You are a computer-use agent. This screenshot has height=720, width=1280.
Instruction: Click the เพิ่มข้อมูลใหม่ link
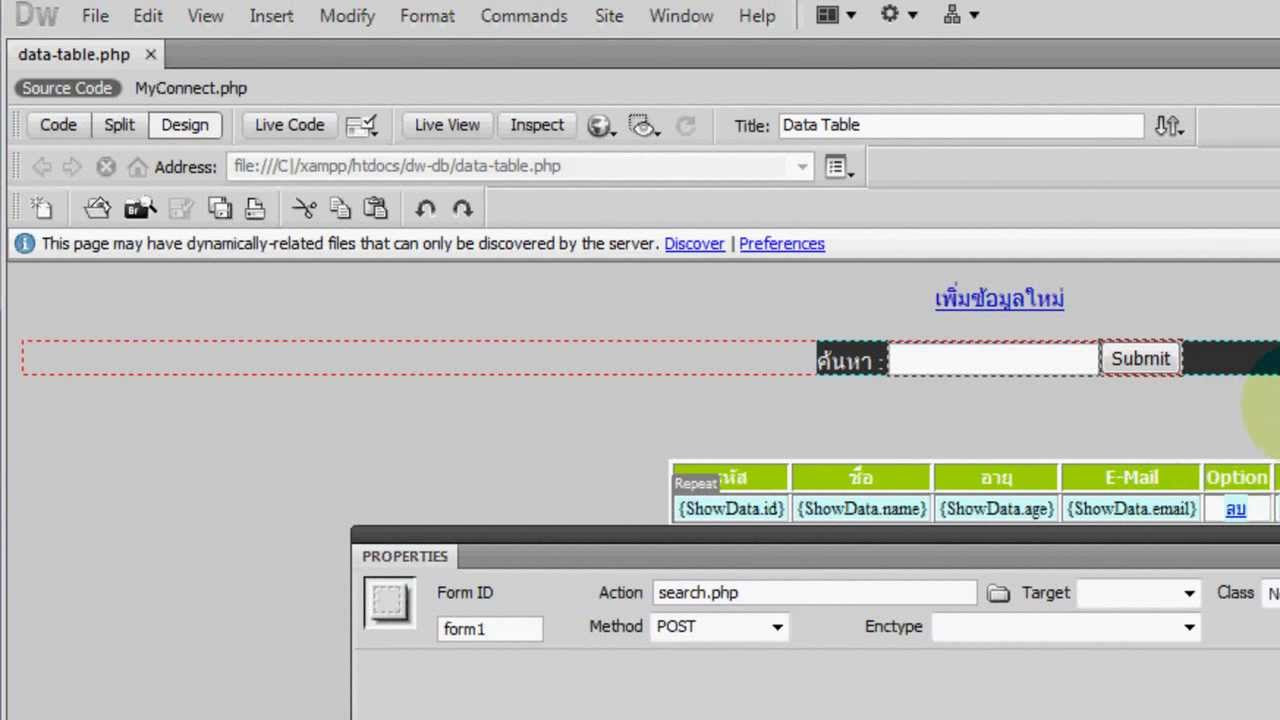[x=999, y=299]
